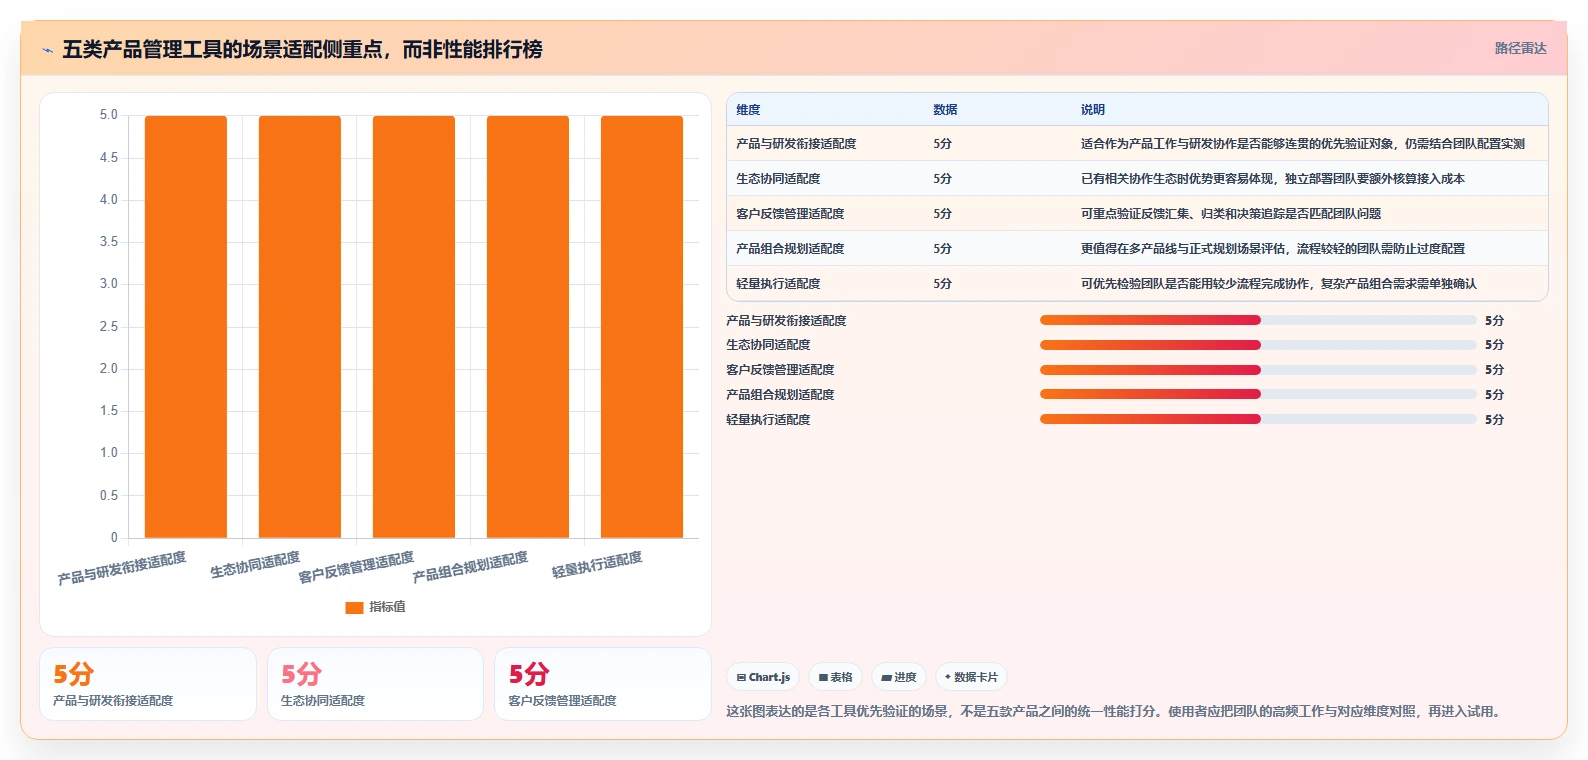Select the 表格 tag button

point(835,677)
